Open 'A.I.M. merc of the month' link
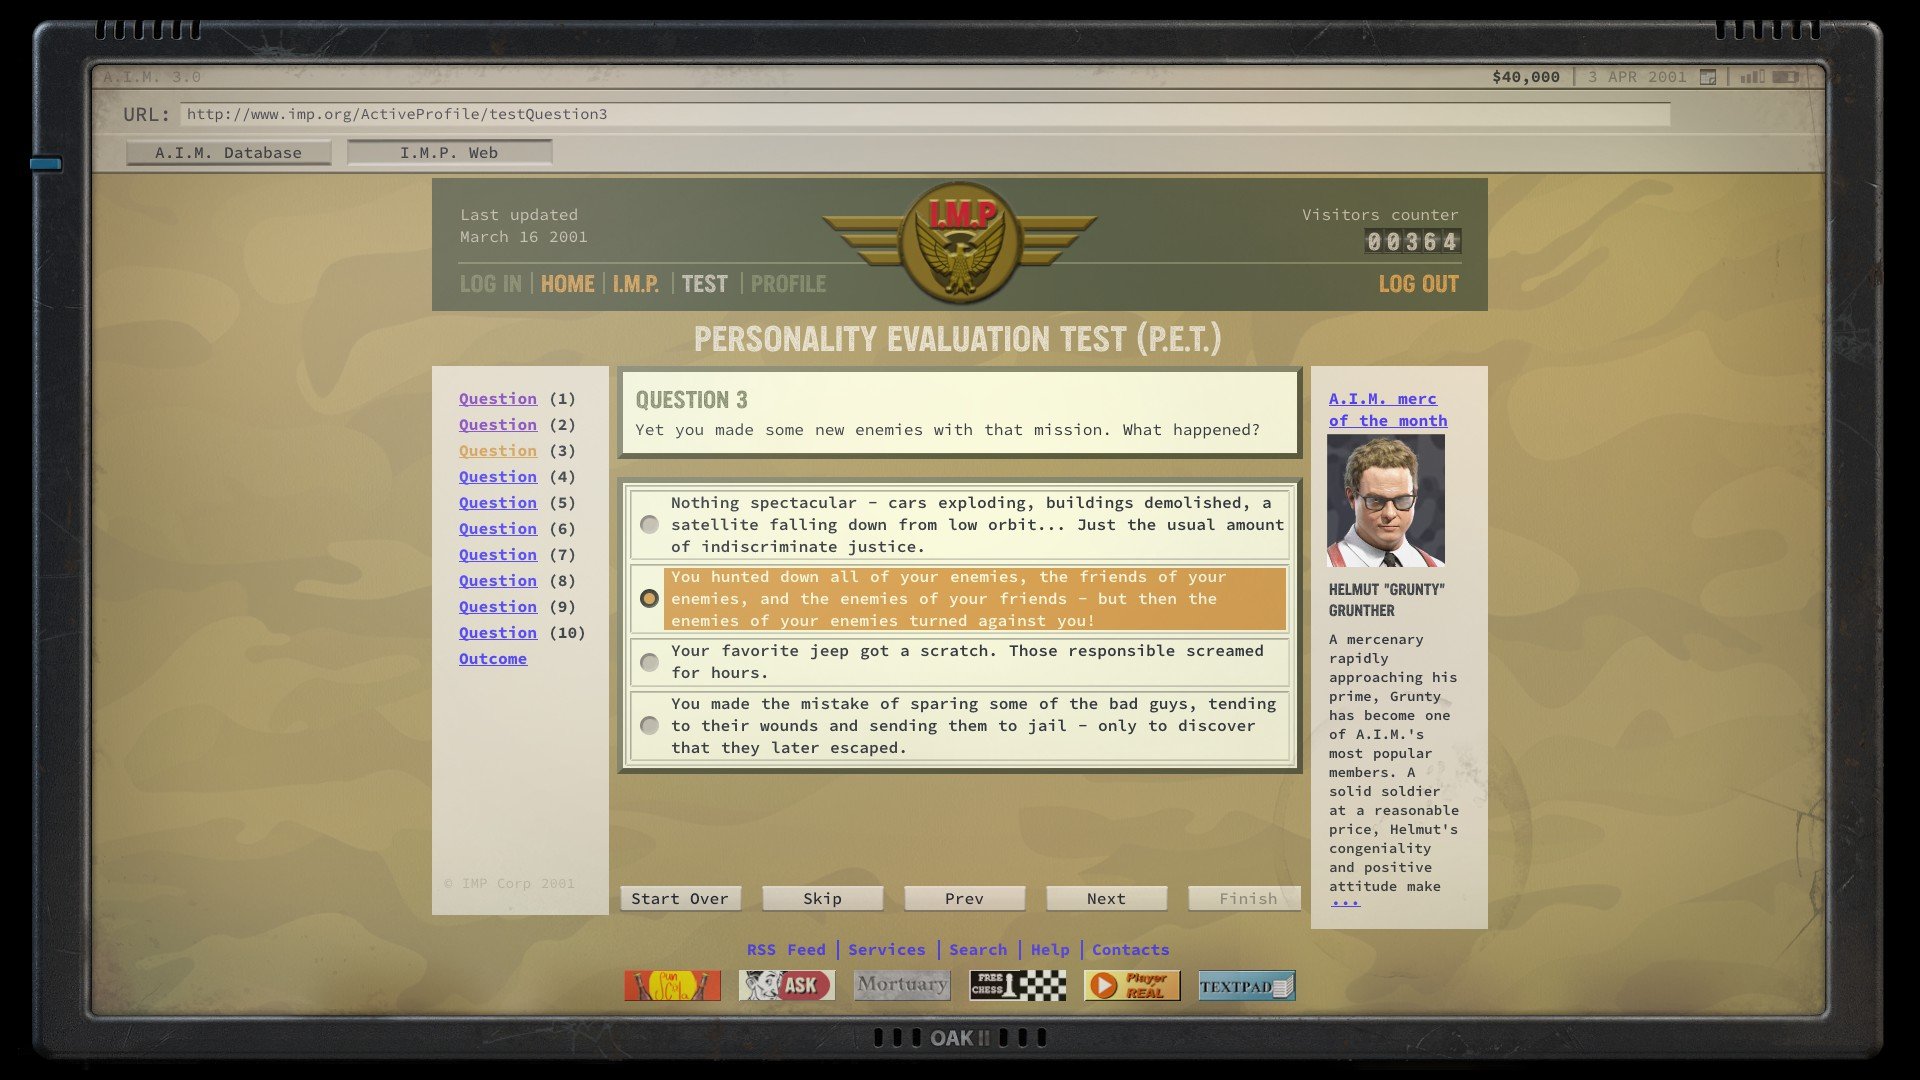The height and width of the screenshot is (1080, 1920). 1388,410
